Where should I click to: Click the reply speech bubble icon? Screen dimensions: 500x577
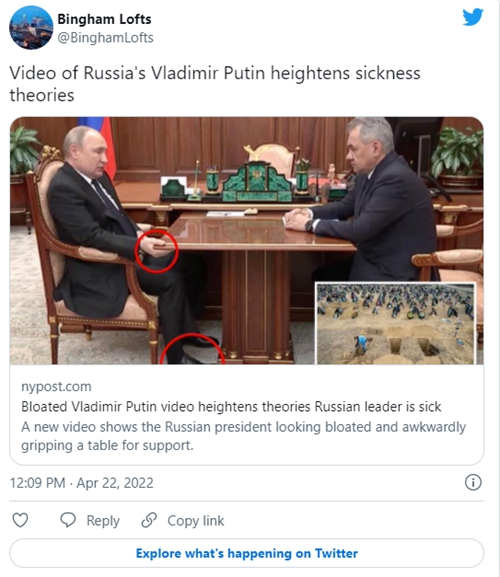coord(68,520)
